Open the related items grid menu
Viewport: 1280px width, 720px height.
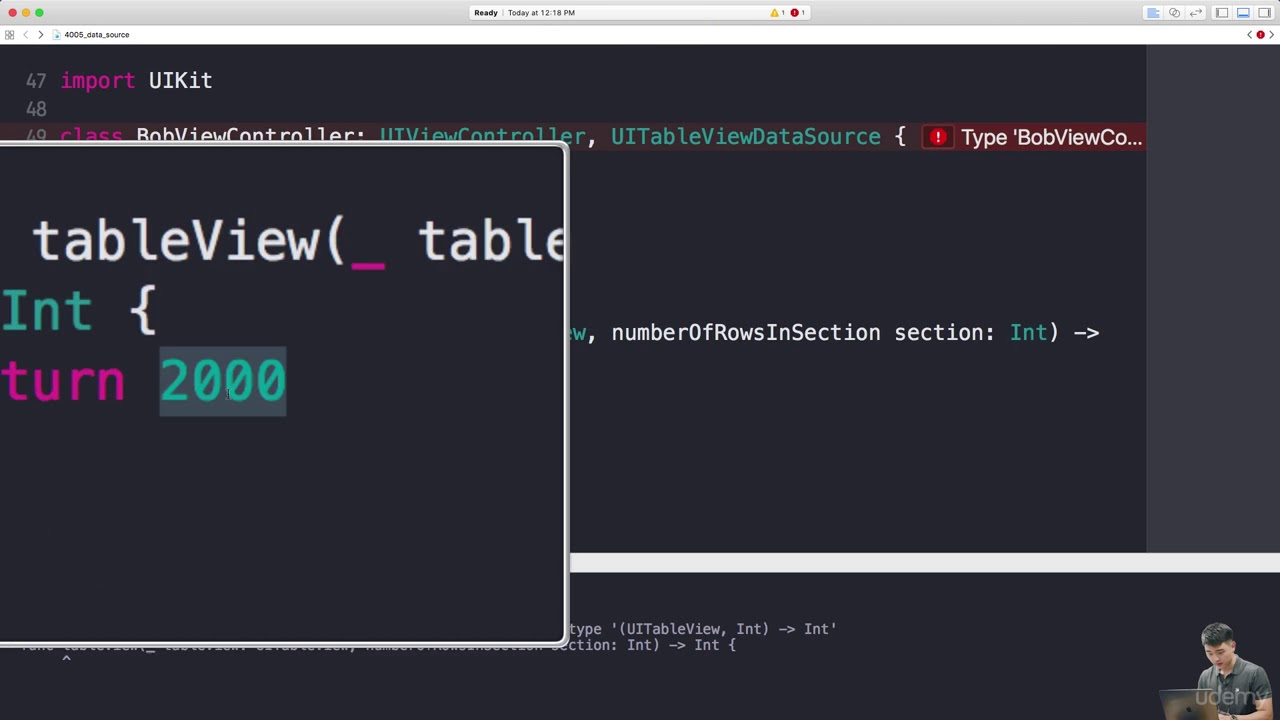pyautogui.click(x=9, y=35)
